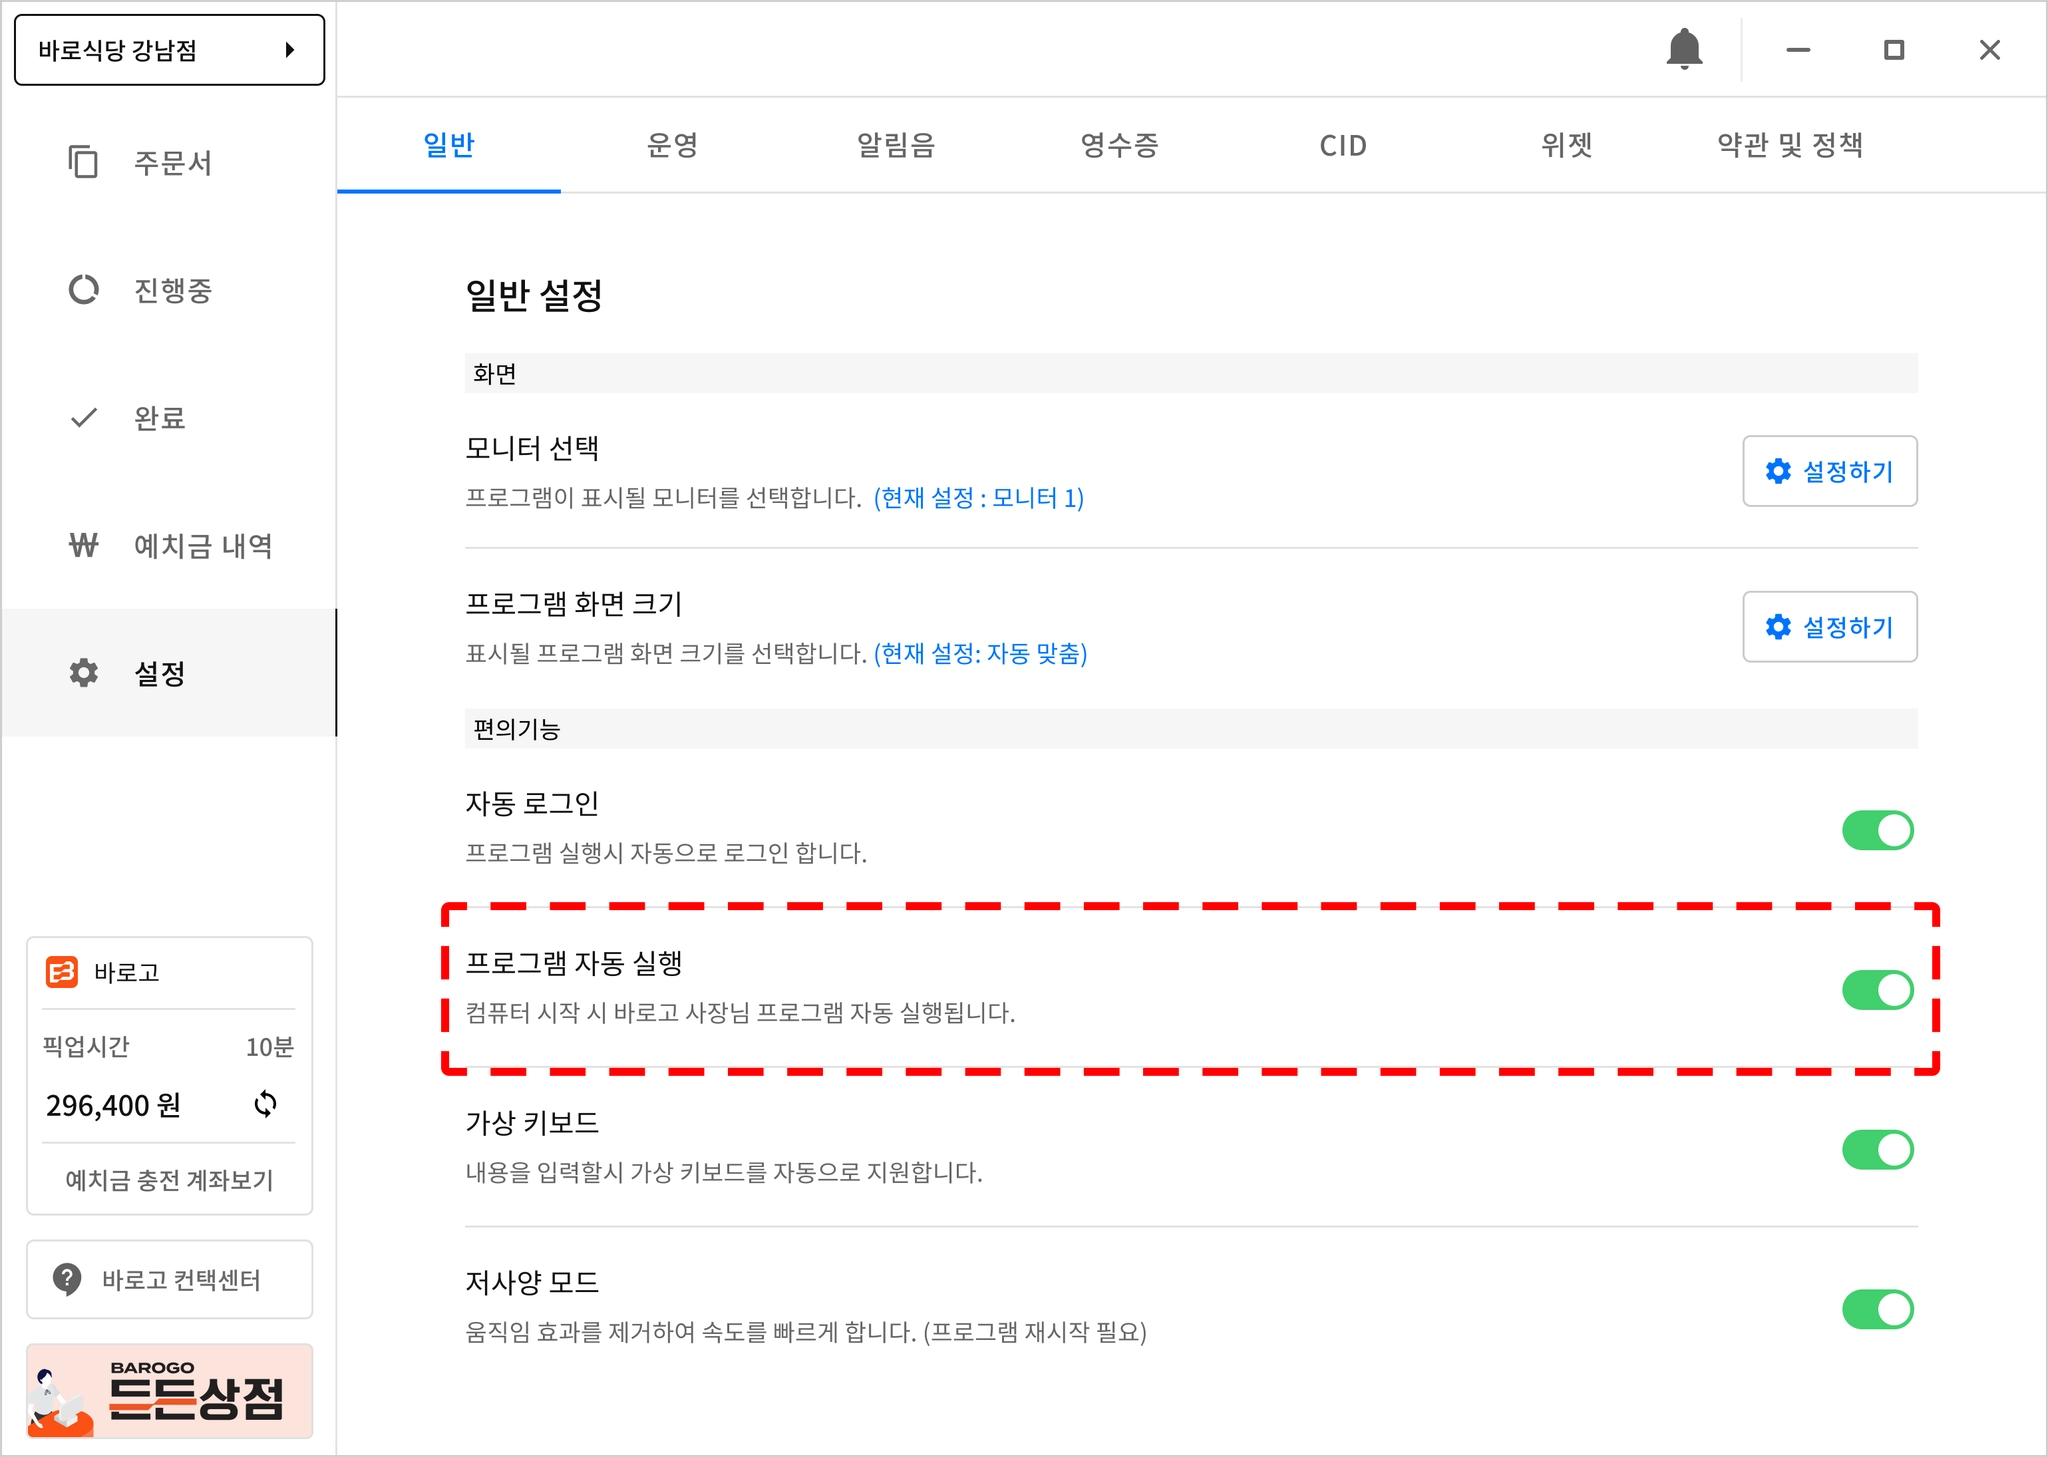Turn off 프로그램 자동 실행 switch
Image resolution: width=2048 pixels, height=1457 pixels.
coord(1877,990)
